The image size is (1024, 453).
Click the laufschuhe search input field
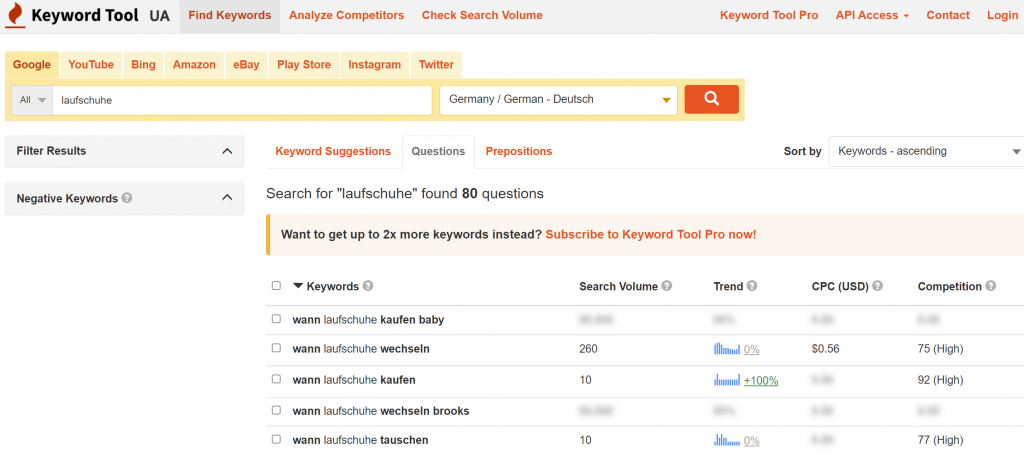[242, 100]
